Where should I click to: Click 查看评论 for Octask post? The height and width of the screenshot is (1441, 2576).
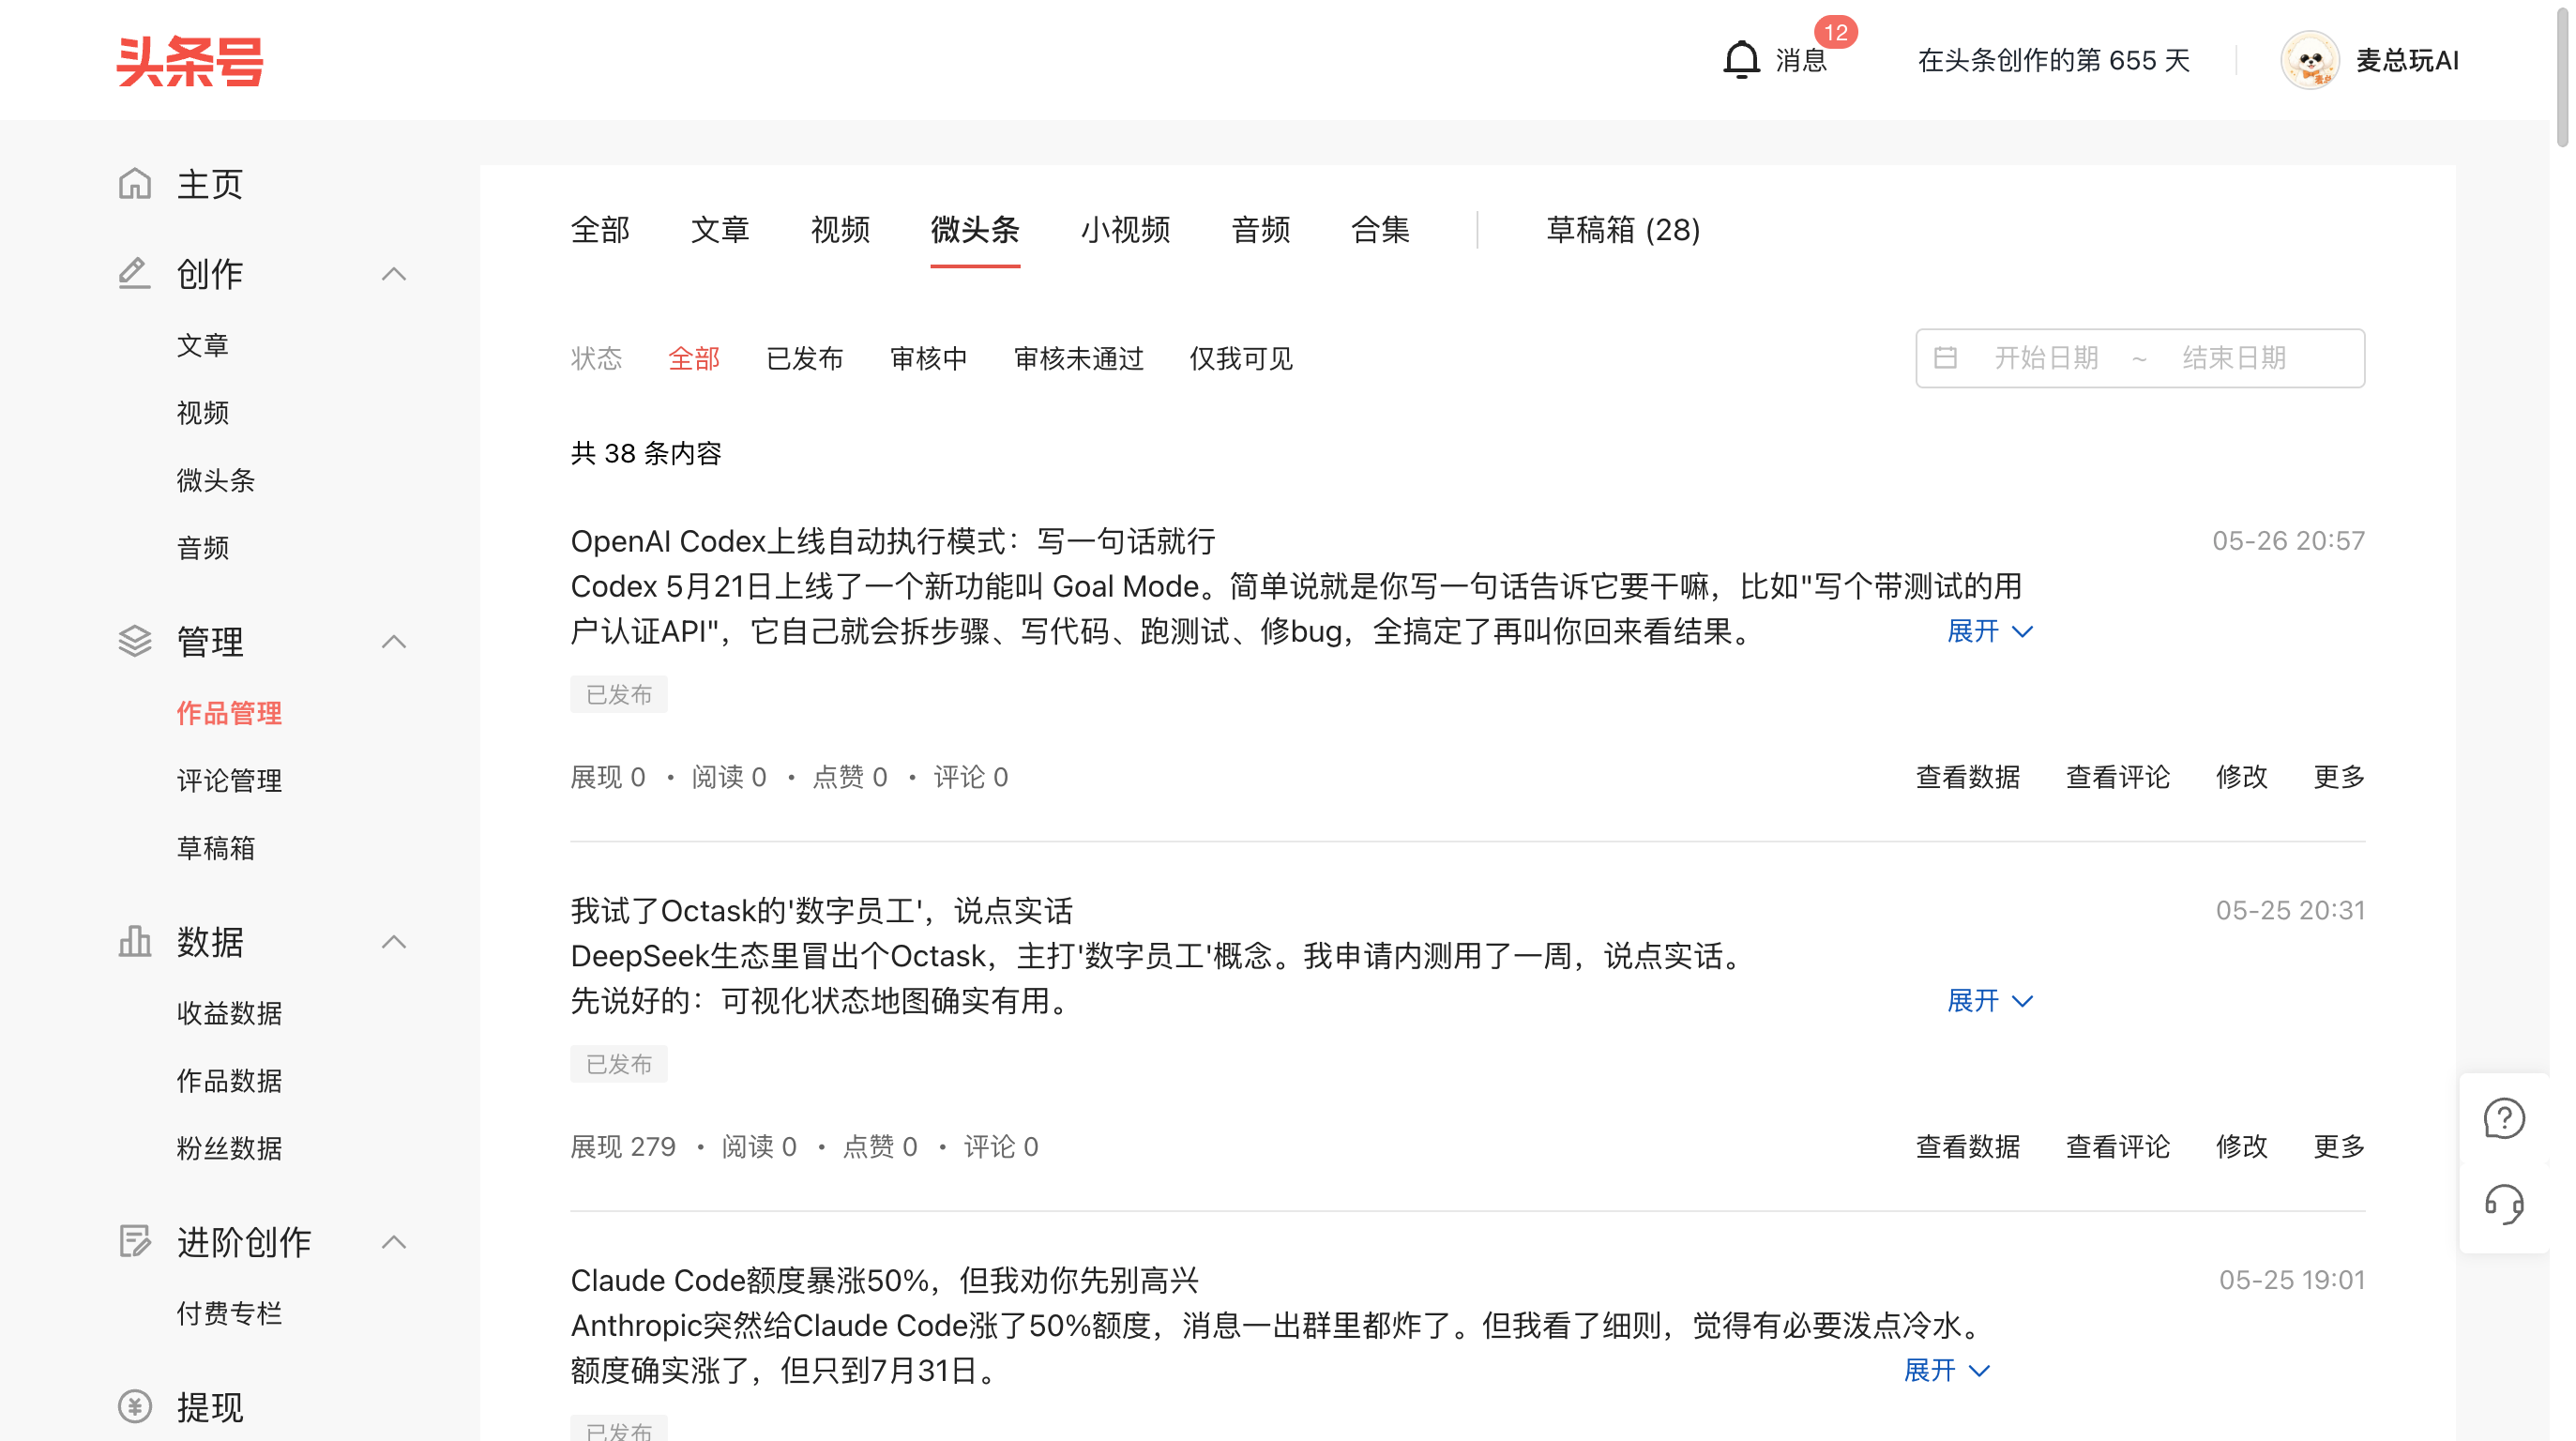(x=2118, y=1147)
